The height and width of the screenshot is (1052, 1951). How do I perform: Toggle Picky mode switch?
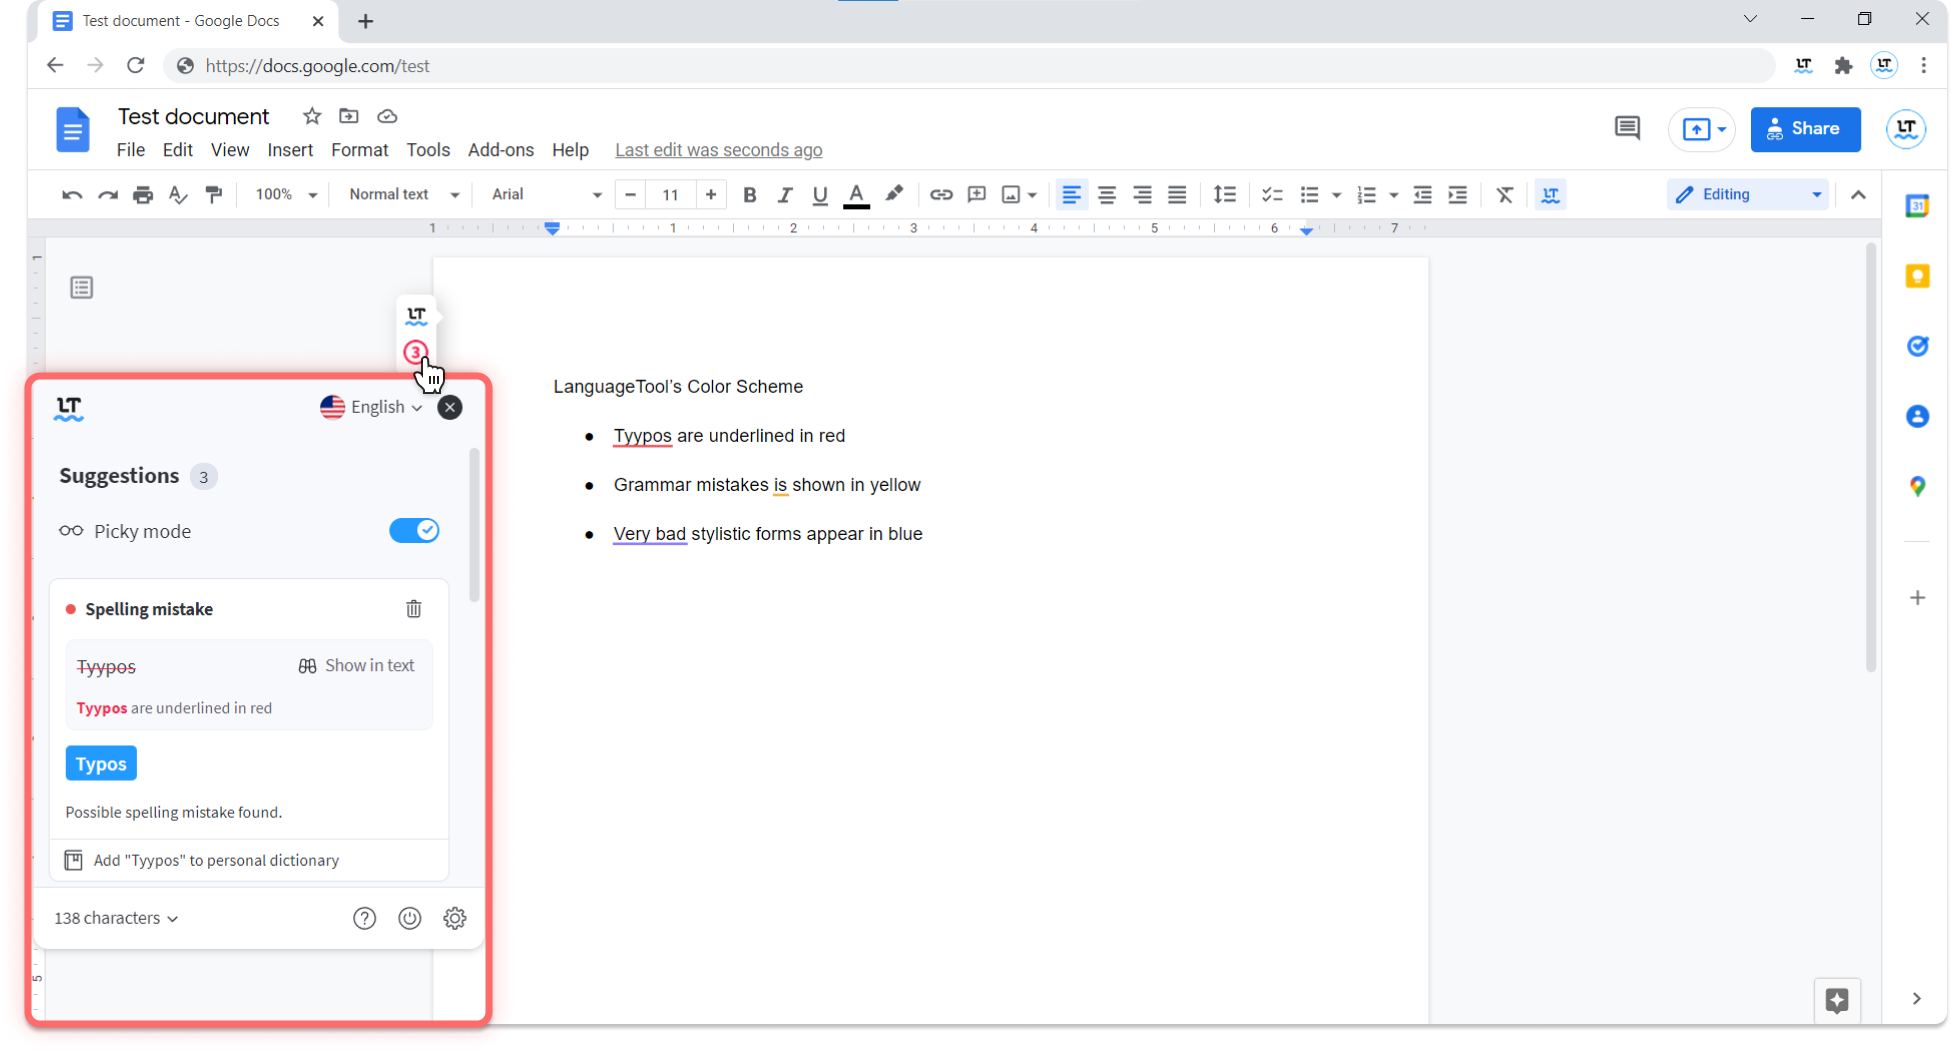coord(414,531)
